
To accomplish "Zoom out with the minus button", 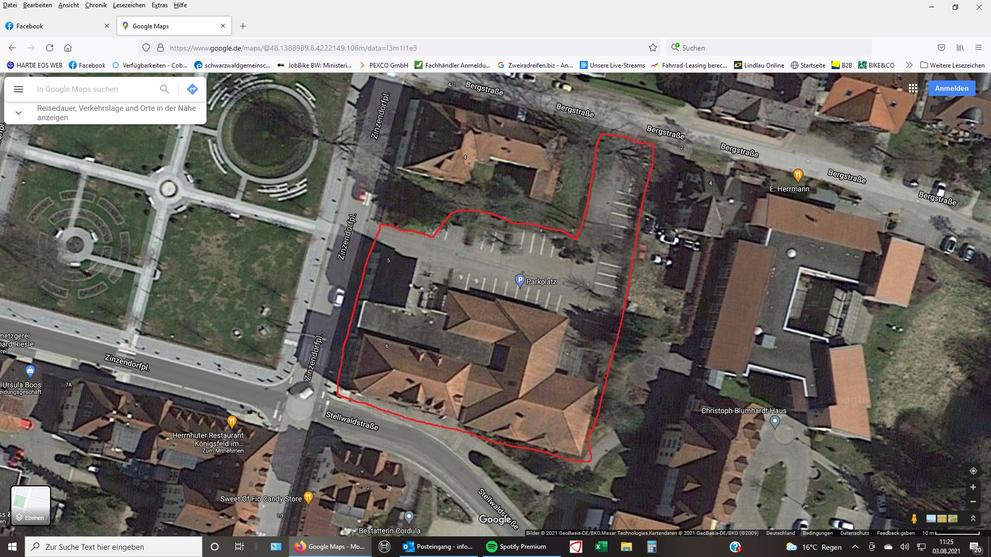I will [x=973, y=502].
